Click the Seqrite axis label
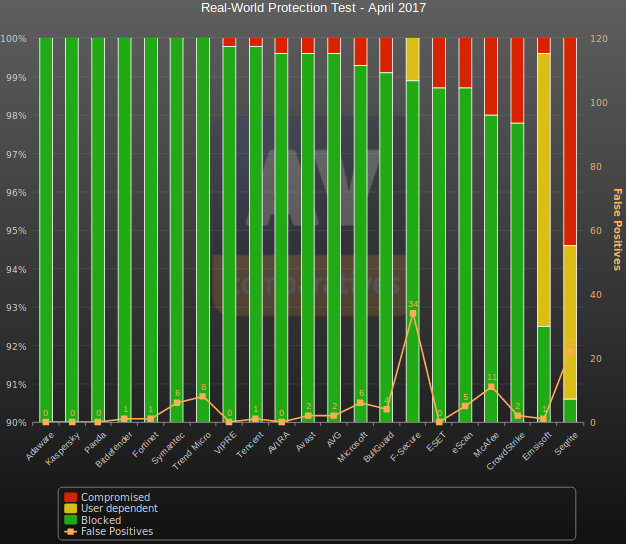626x544 pixels. 566,444
